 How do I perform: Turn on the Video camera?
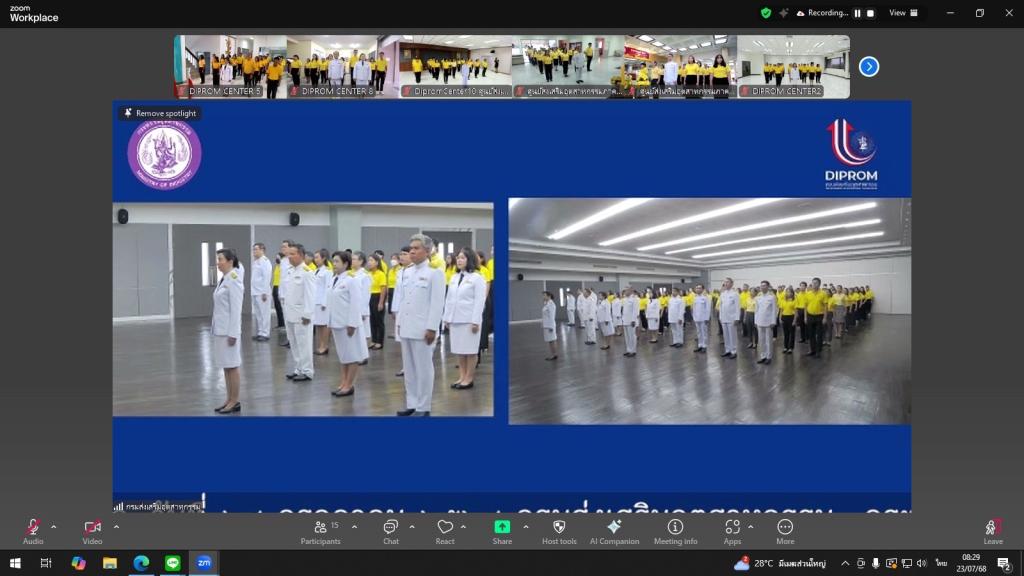(92, 531)
